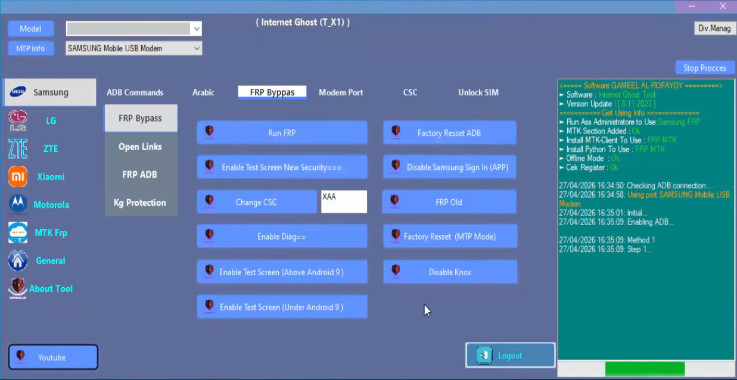Click the '{ Internet Ghost (T_X1) }' title text

(303, 23)
